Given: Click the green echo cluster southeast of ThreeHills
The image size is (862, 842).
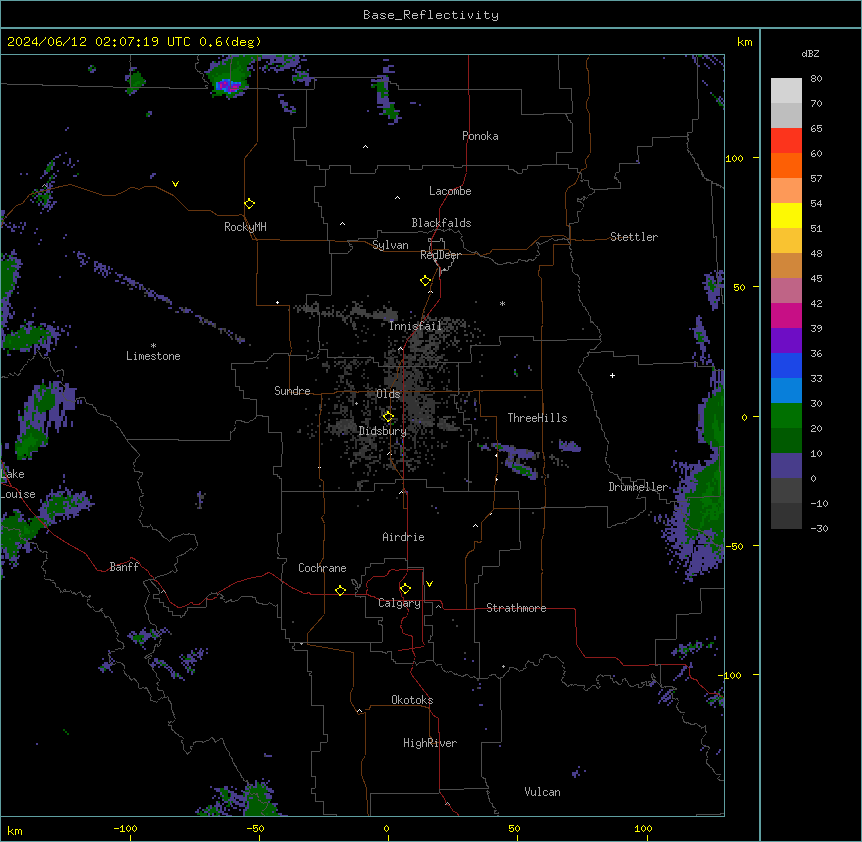Looking at the screenshot, I should (x=524, y=470).
